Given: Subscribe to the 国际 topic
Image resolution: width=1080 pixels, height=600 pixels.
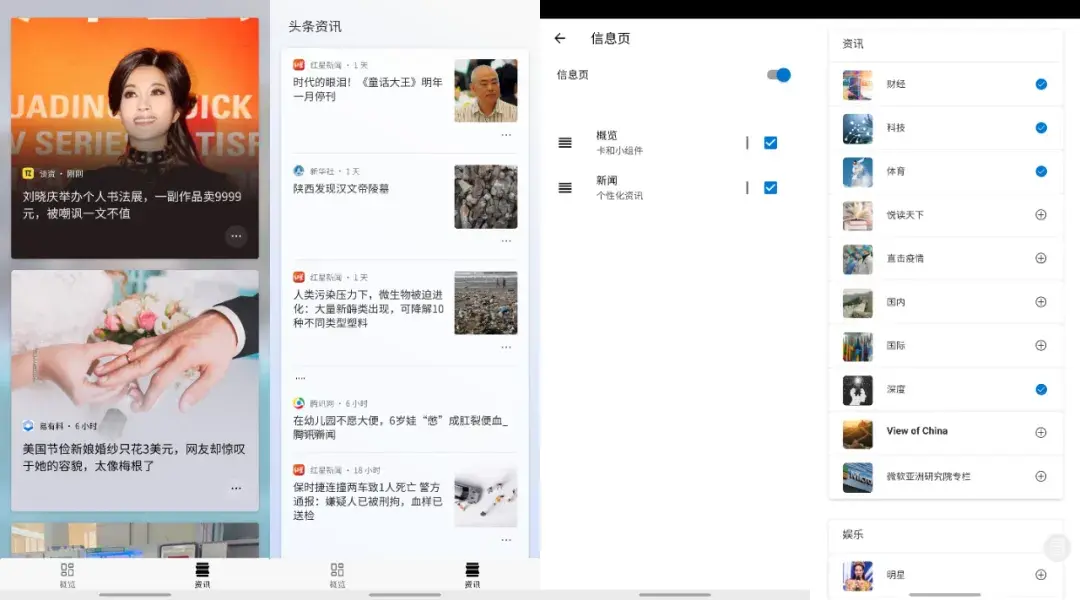Looking at the screenshot, I should point(1041,345).
